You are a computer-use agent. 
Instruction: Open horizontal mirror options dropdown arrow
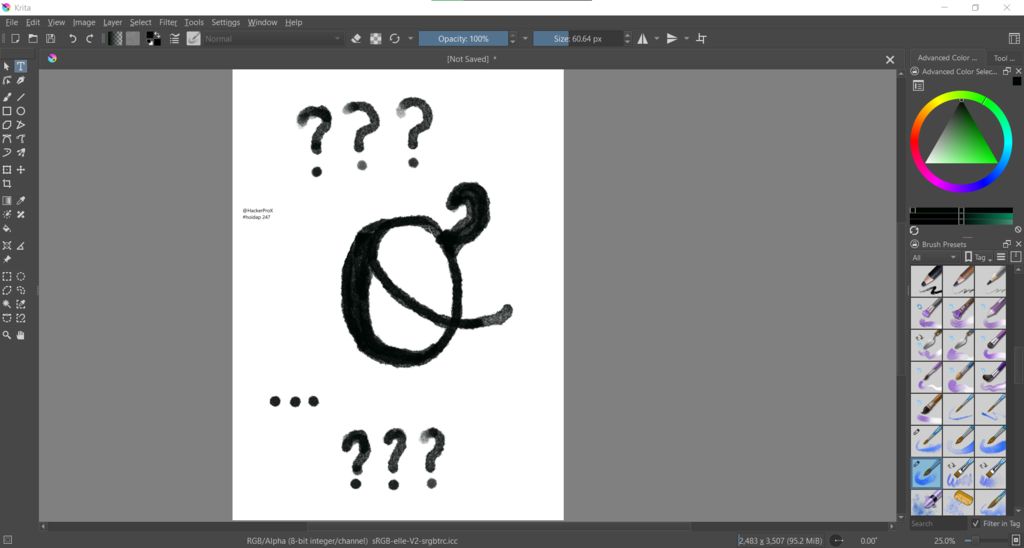point(657,39)
